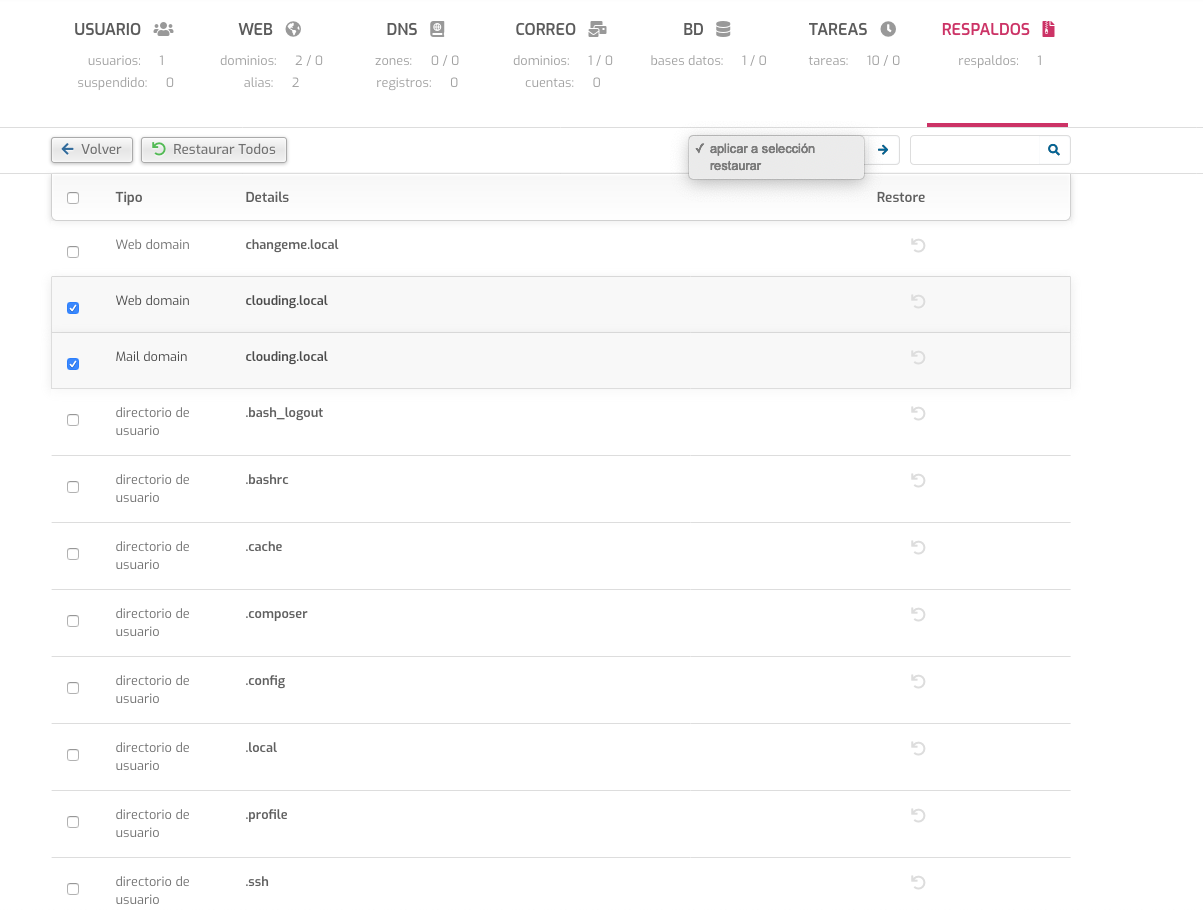Check the changeme.local row checkbox
The width and height of the screenshot is (1203, 910).
point(73,252)
